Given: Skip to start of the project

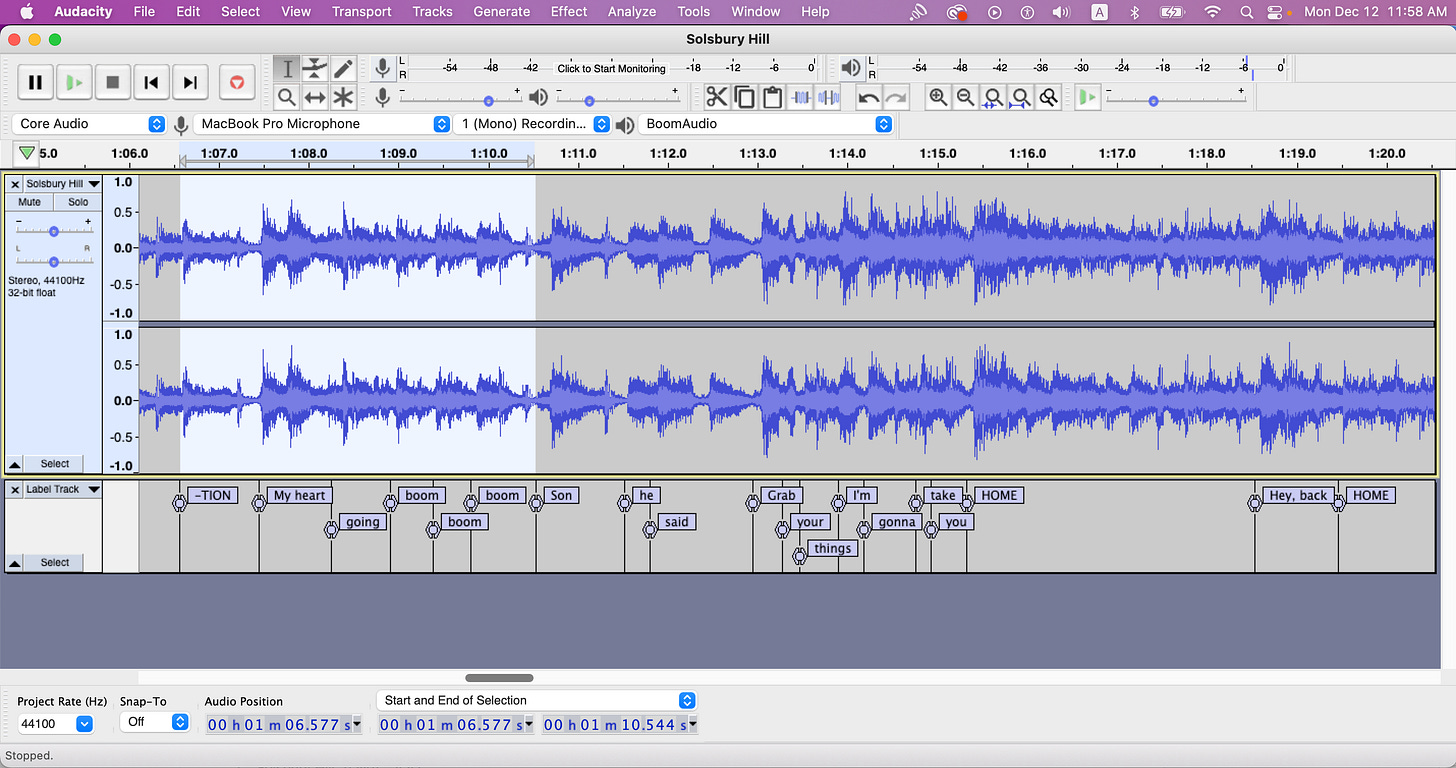Looking at the screenshot, I should tap(151, 82).
